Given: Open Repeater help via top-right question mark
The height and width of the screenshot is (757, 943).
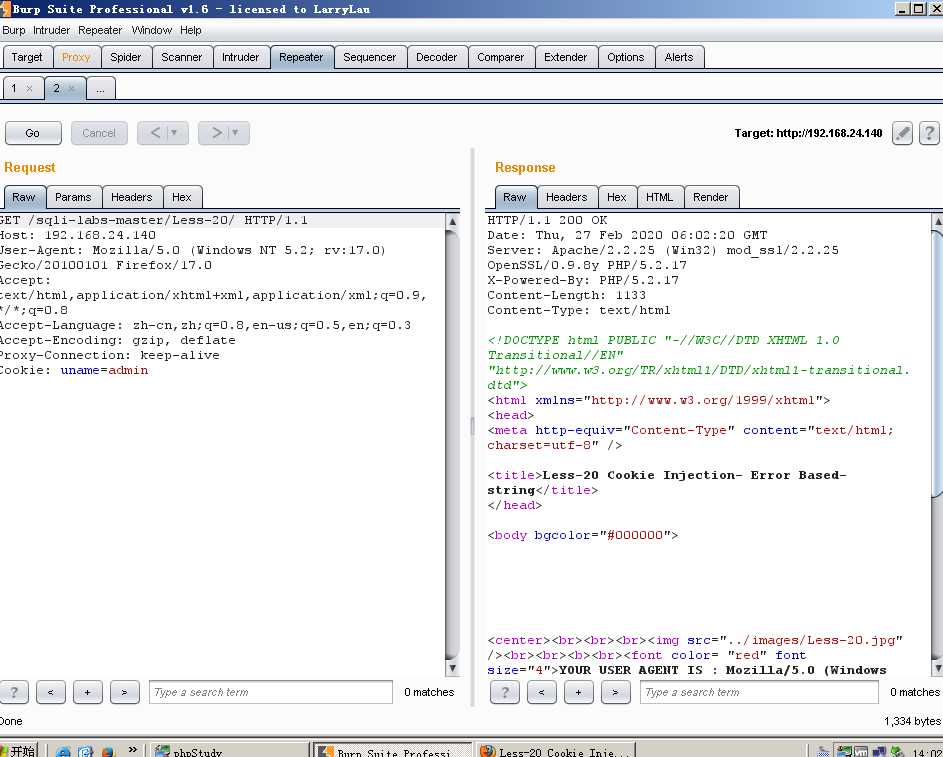Looking at the screenshot, I should tap(929, 133).
